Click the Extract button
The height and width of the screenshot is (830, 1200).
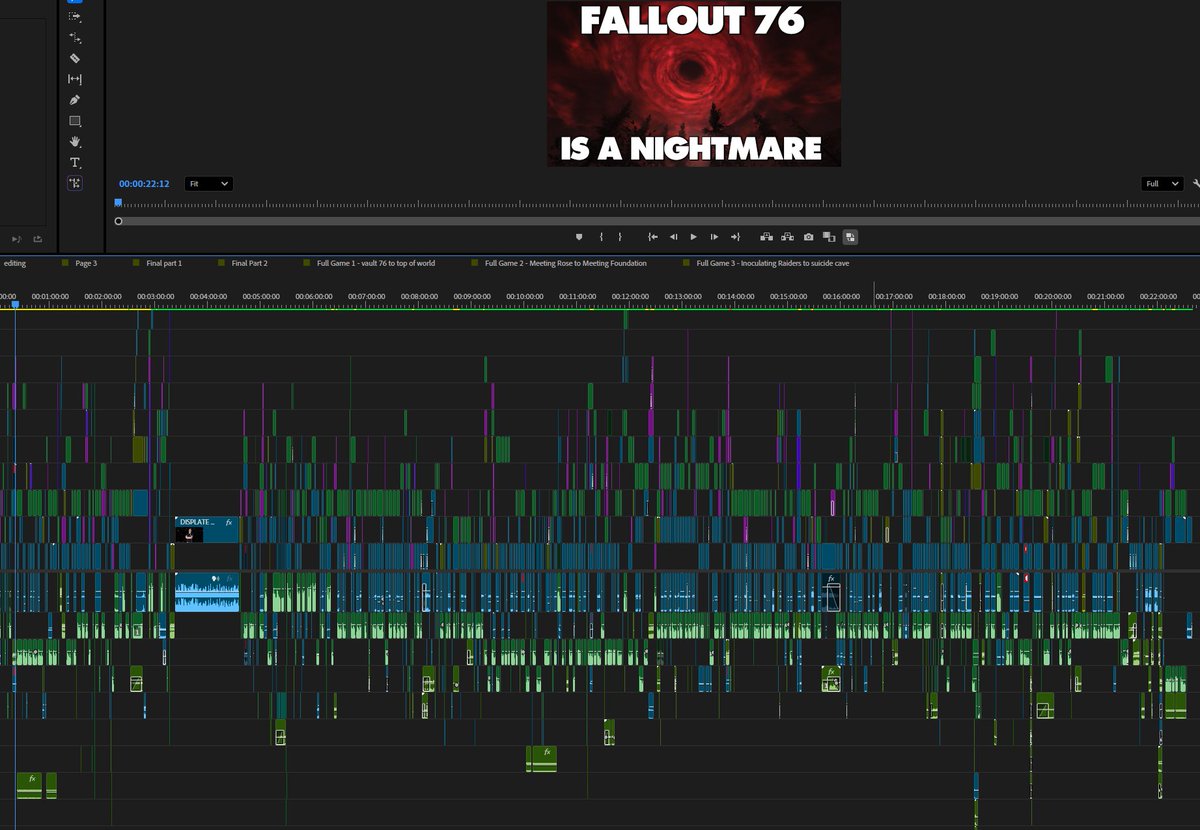pos(788,237)
